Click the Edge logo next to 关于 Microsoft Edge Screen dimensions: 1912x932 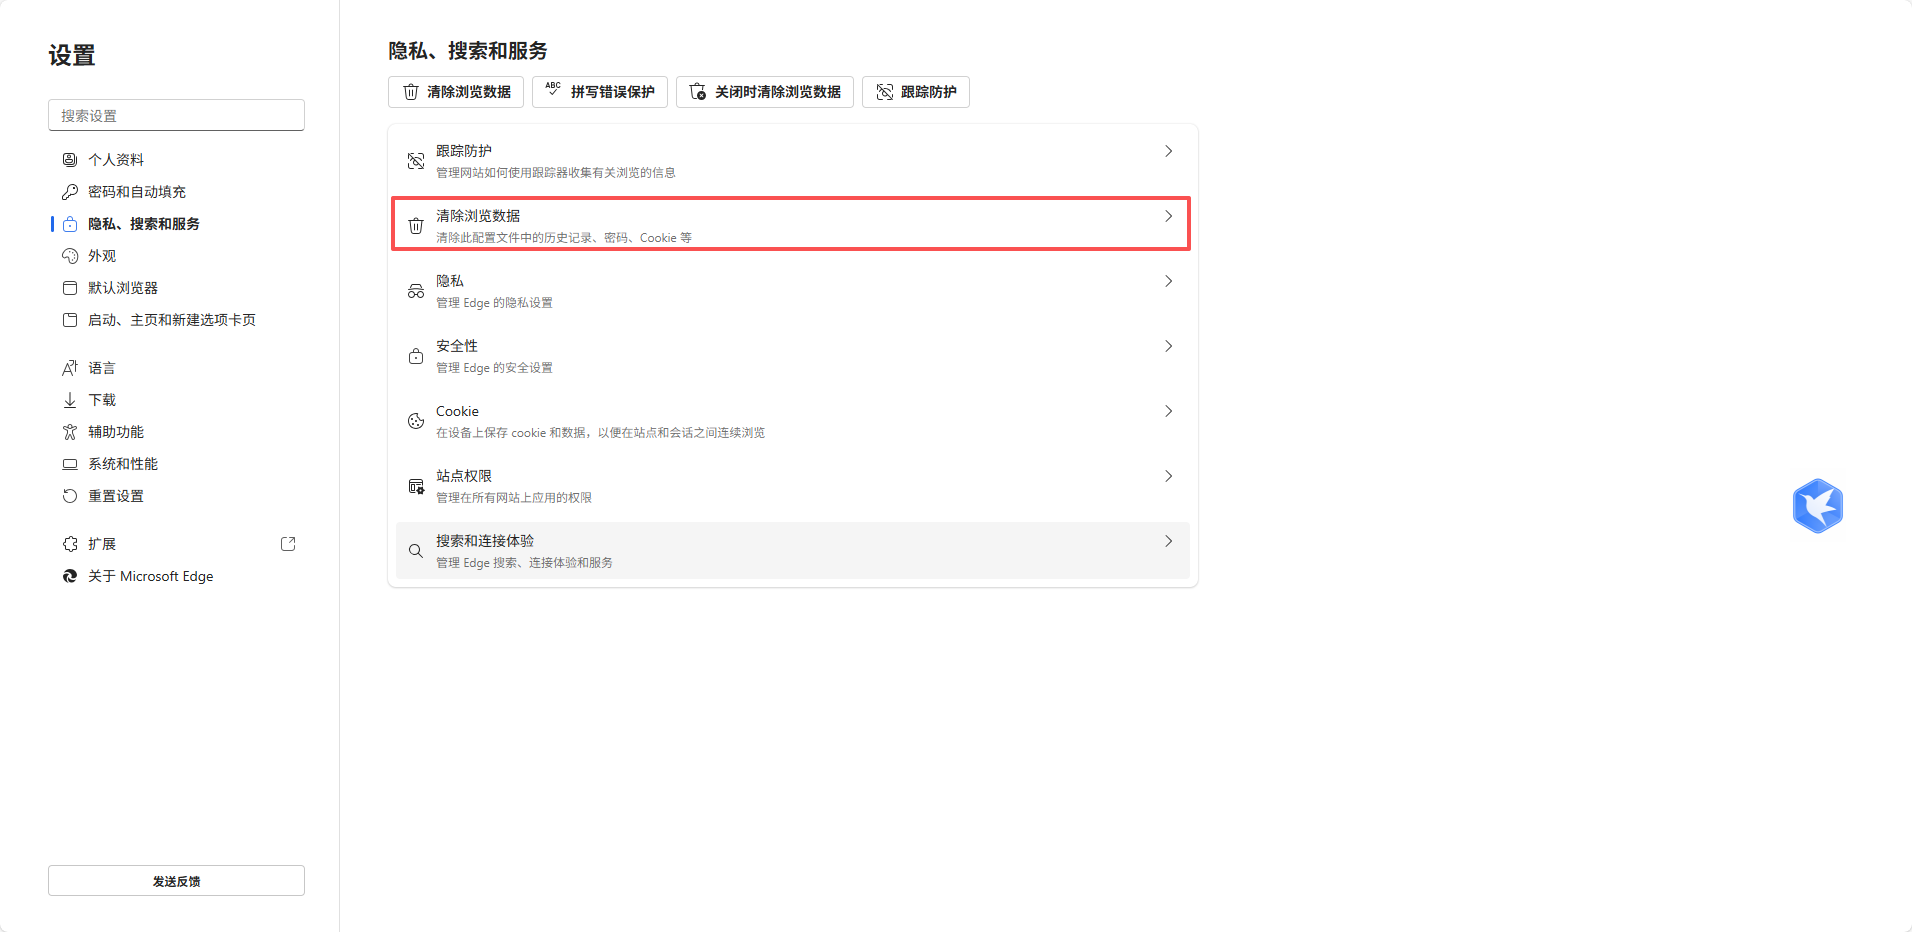coord(70,576)
